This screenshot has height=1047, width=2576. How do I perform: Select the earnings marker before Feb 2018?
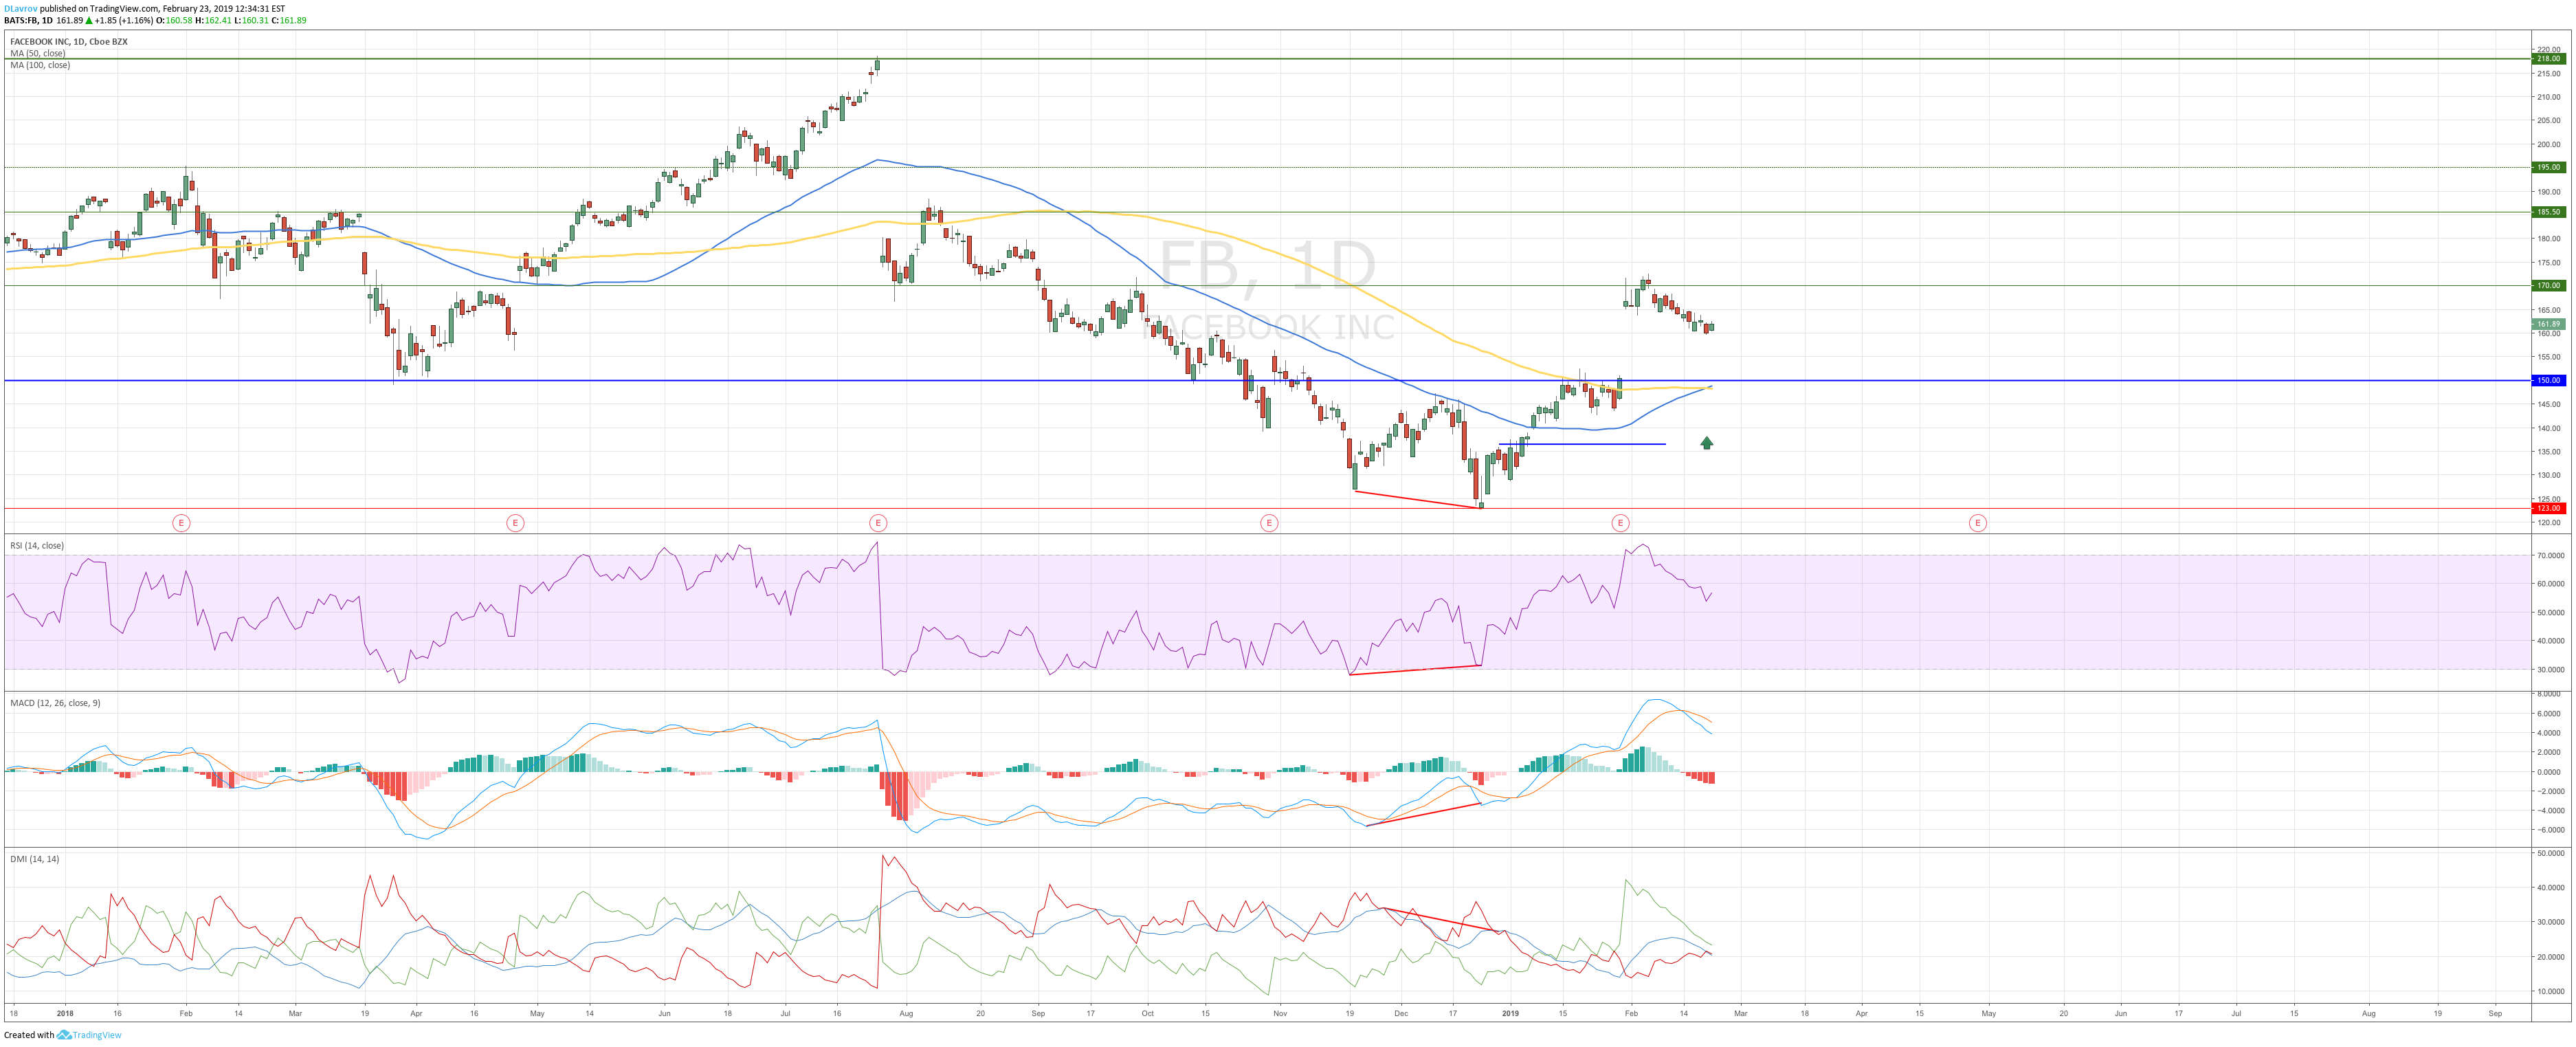[181, 523]
